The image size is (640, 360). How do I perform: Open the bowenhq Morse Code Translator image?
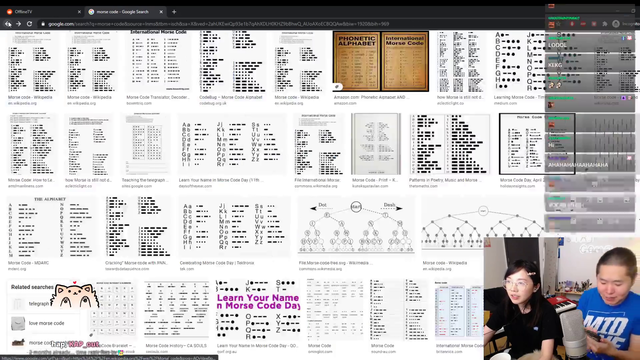(x=158, y=61)
